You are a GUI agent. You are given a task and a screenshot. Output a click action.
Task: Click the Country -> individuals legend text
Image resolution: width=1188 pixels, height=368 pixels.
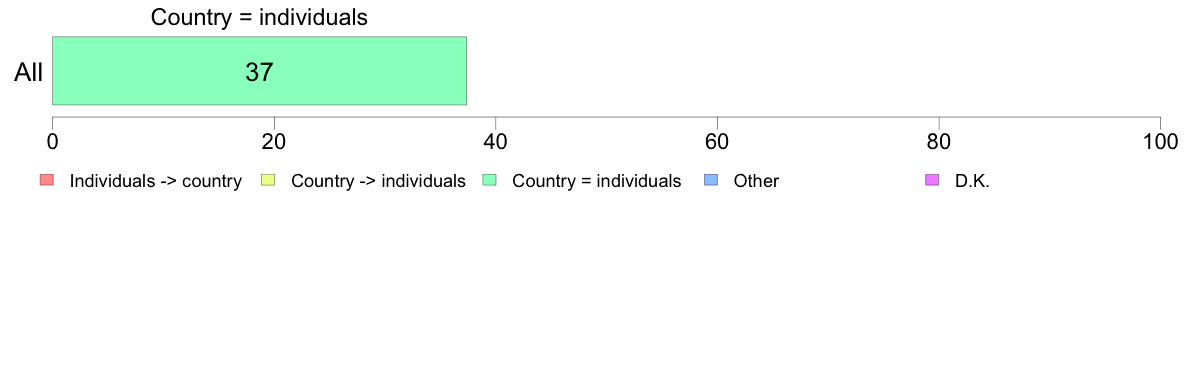(x=378, y=181)
